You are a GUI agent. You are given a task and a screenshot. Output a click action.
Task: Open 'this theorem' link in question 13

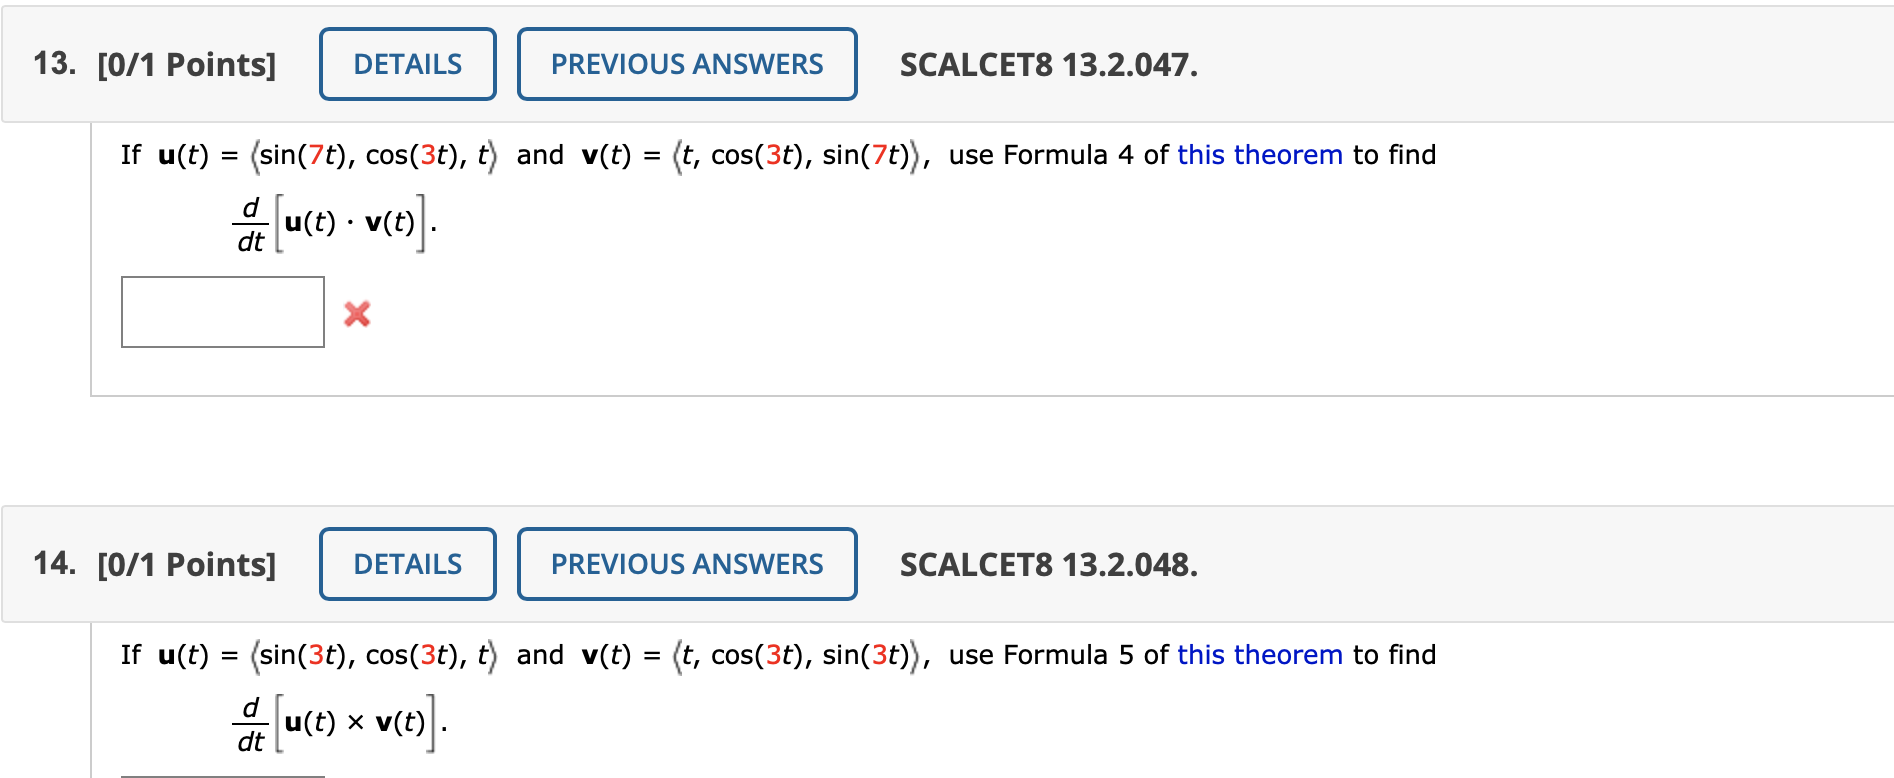click(1259, 155)
